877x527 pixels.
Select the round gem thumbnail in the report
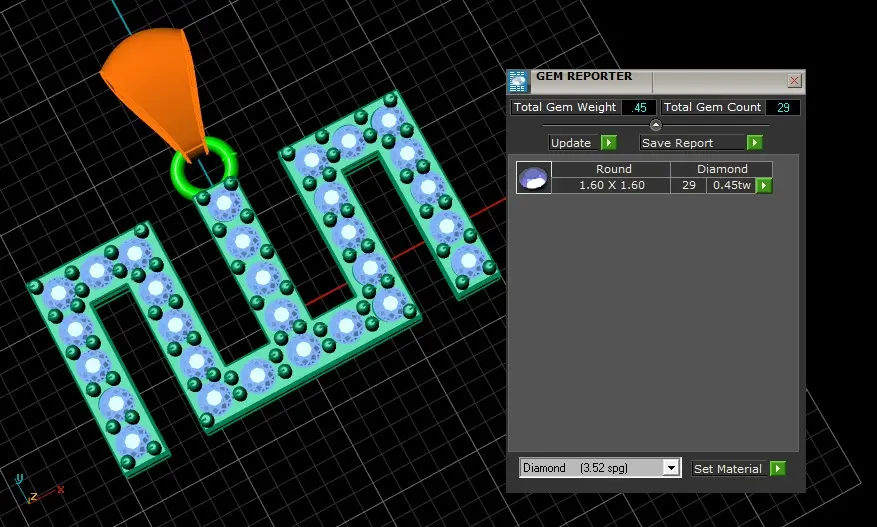click(x=534, y=177)
